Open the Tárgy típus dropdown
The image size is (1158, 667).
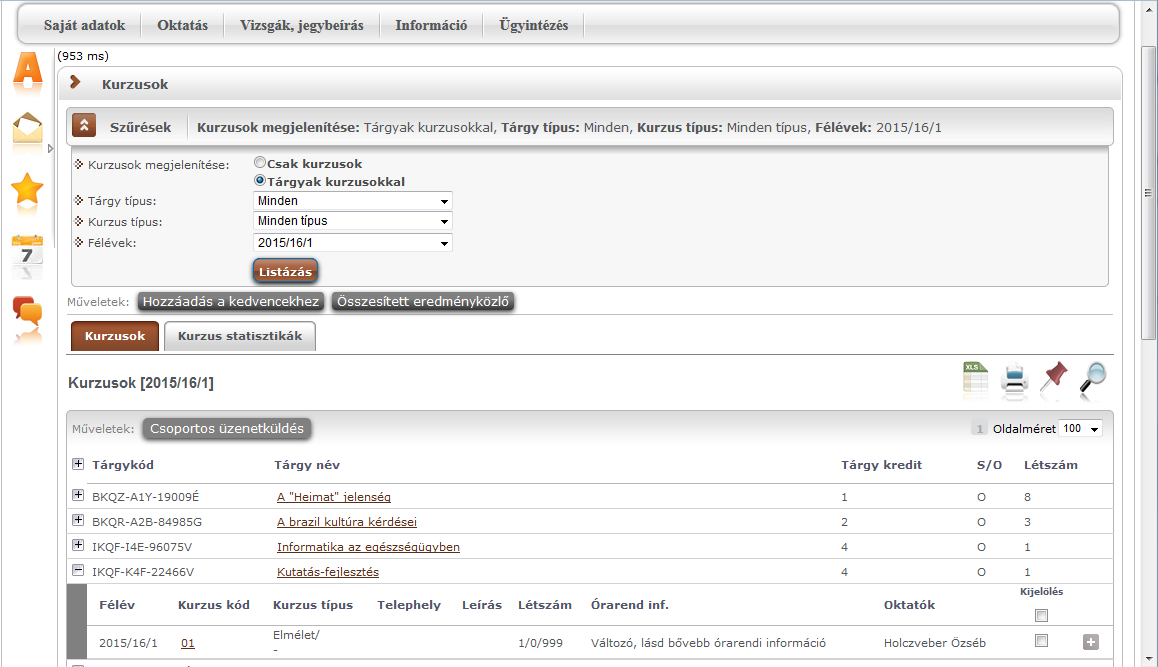(352, 201)
